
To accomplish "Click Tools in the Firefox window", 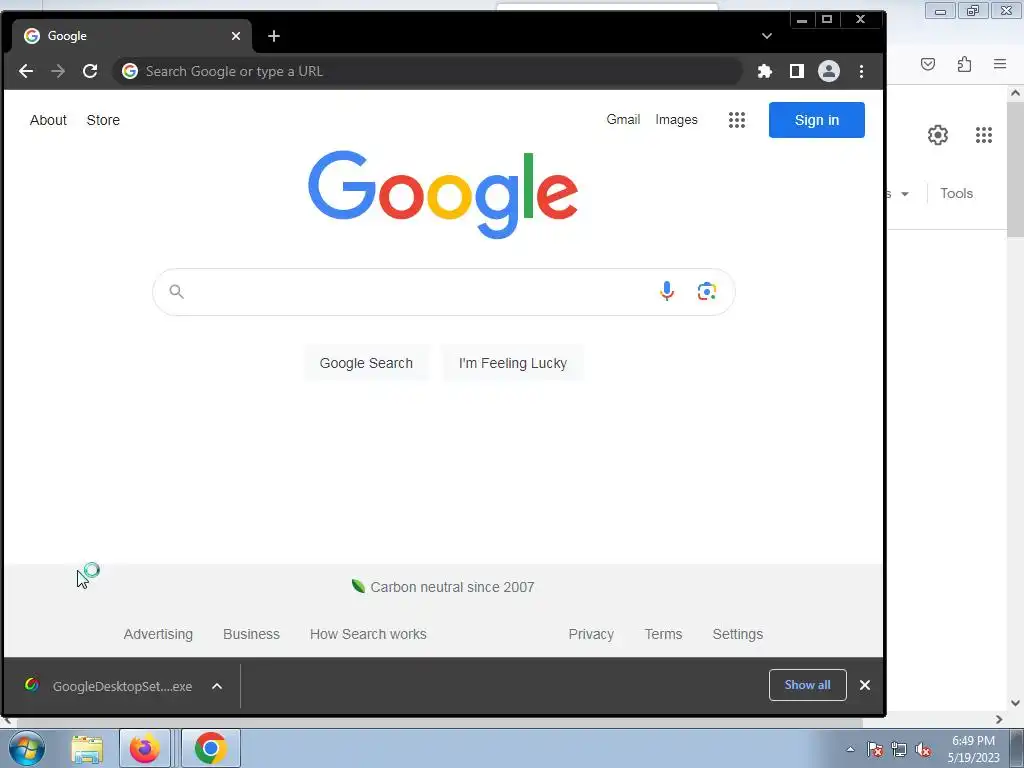I will pos(957,193).
